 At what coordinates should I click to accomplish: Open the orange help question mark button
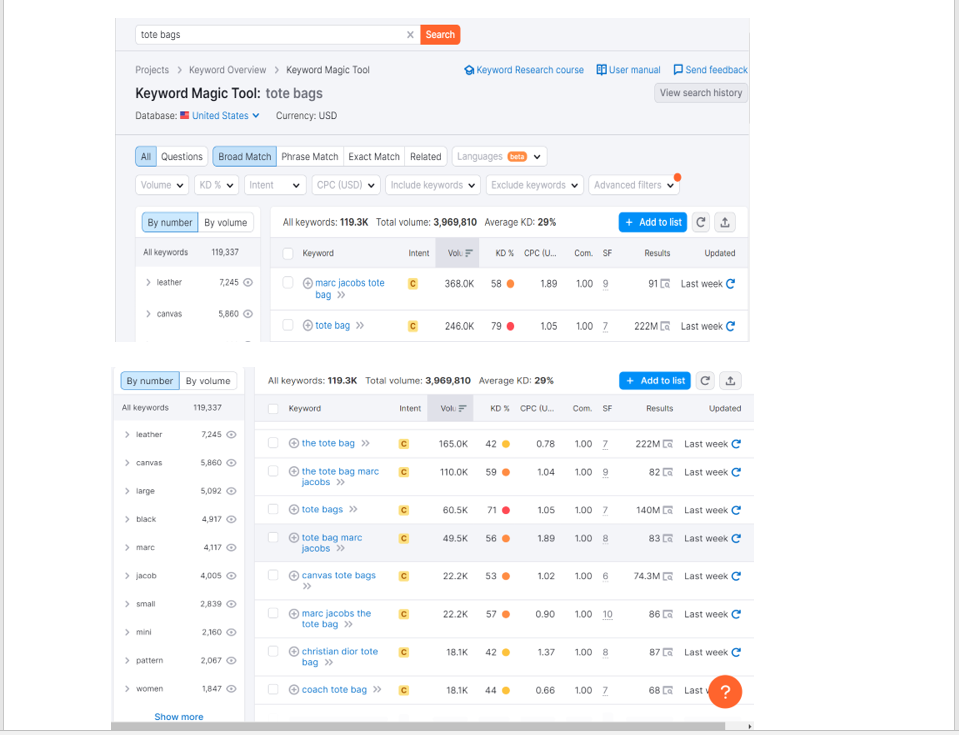coord(725,692)
